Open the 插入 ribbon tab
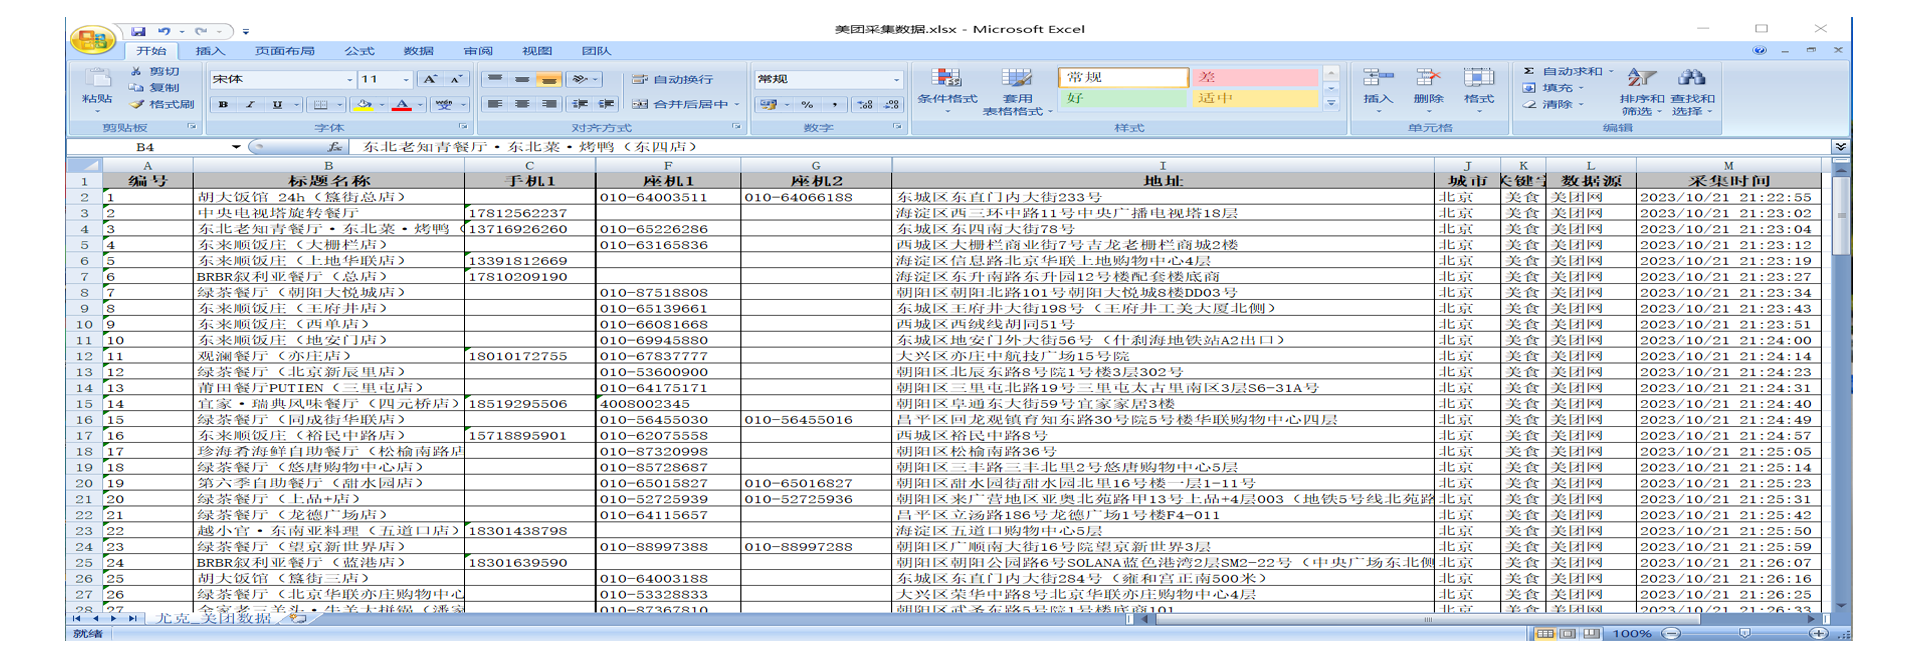 click(210, 51)
